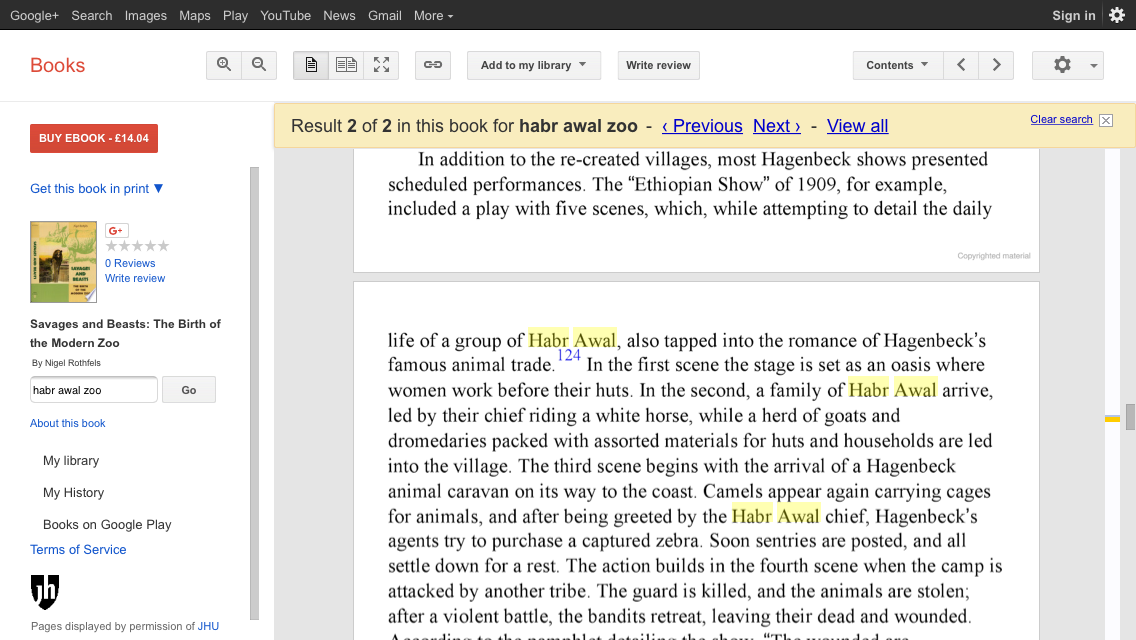This screenshot has width=1136, height=640.
Task: Click the Books logo heading
Action: pyautogui.click(x=57, y=65)
